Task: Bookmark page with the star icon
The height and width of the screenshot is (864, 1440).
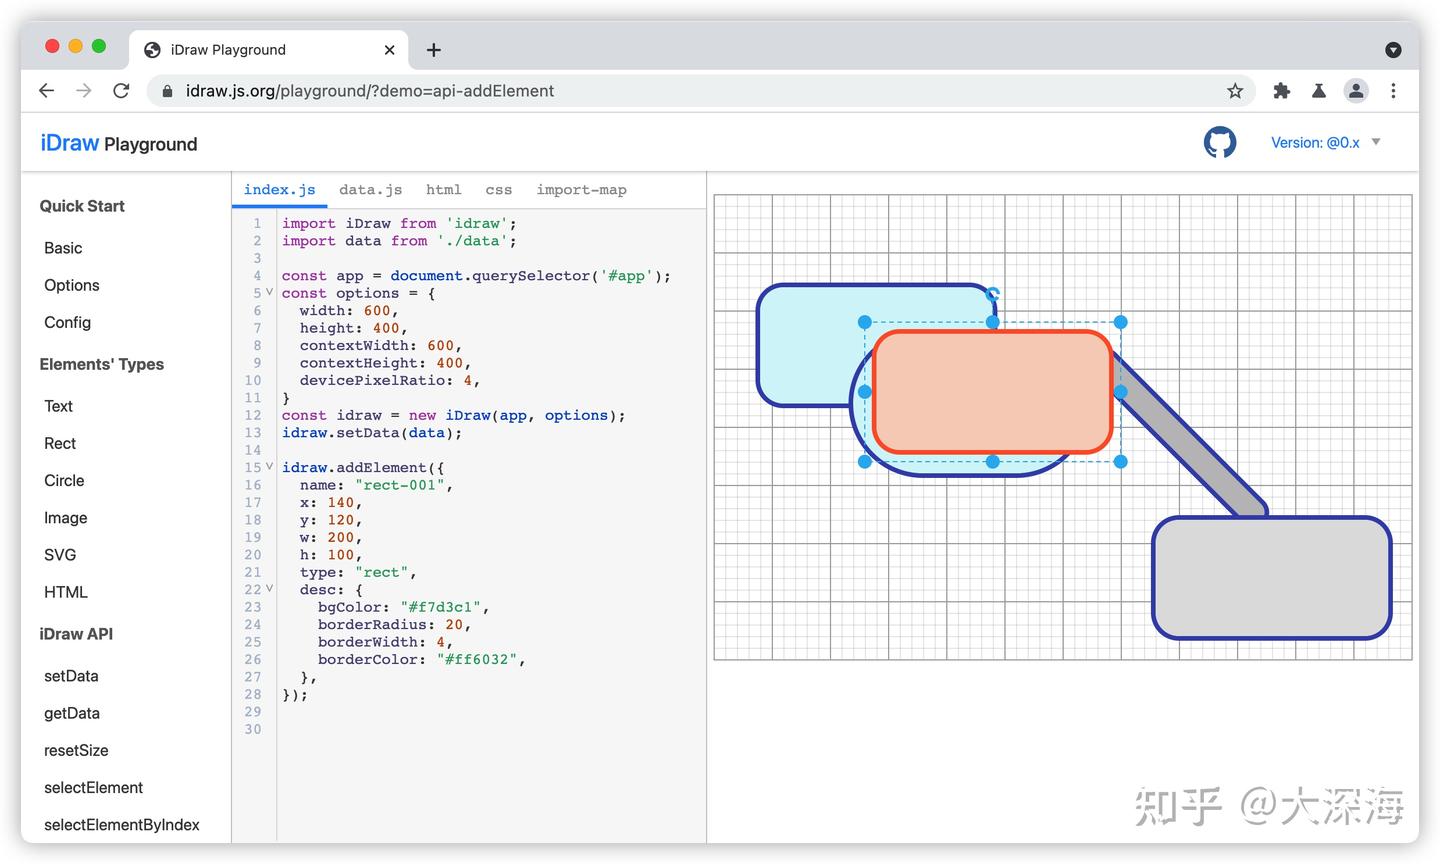Action: tap(1235, 91)
